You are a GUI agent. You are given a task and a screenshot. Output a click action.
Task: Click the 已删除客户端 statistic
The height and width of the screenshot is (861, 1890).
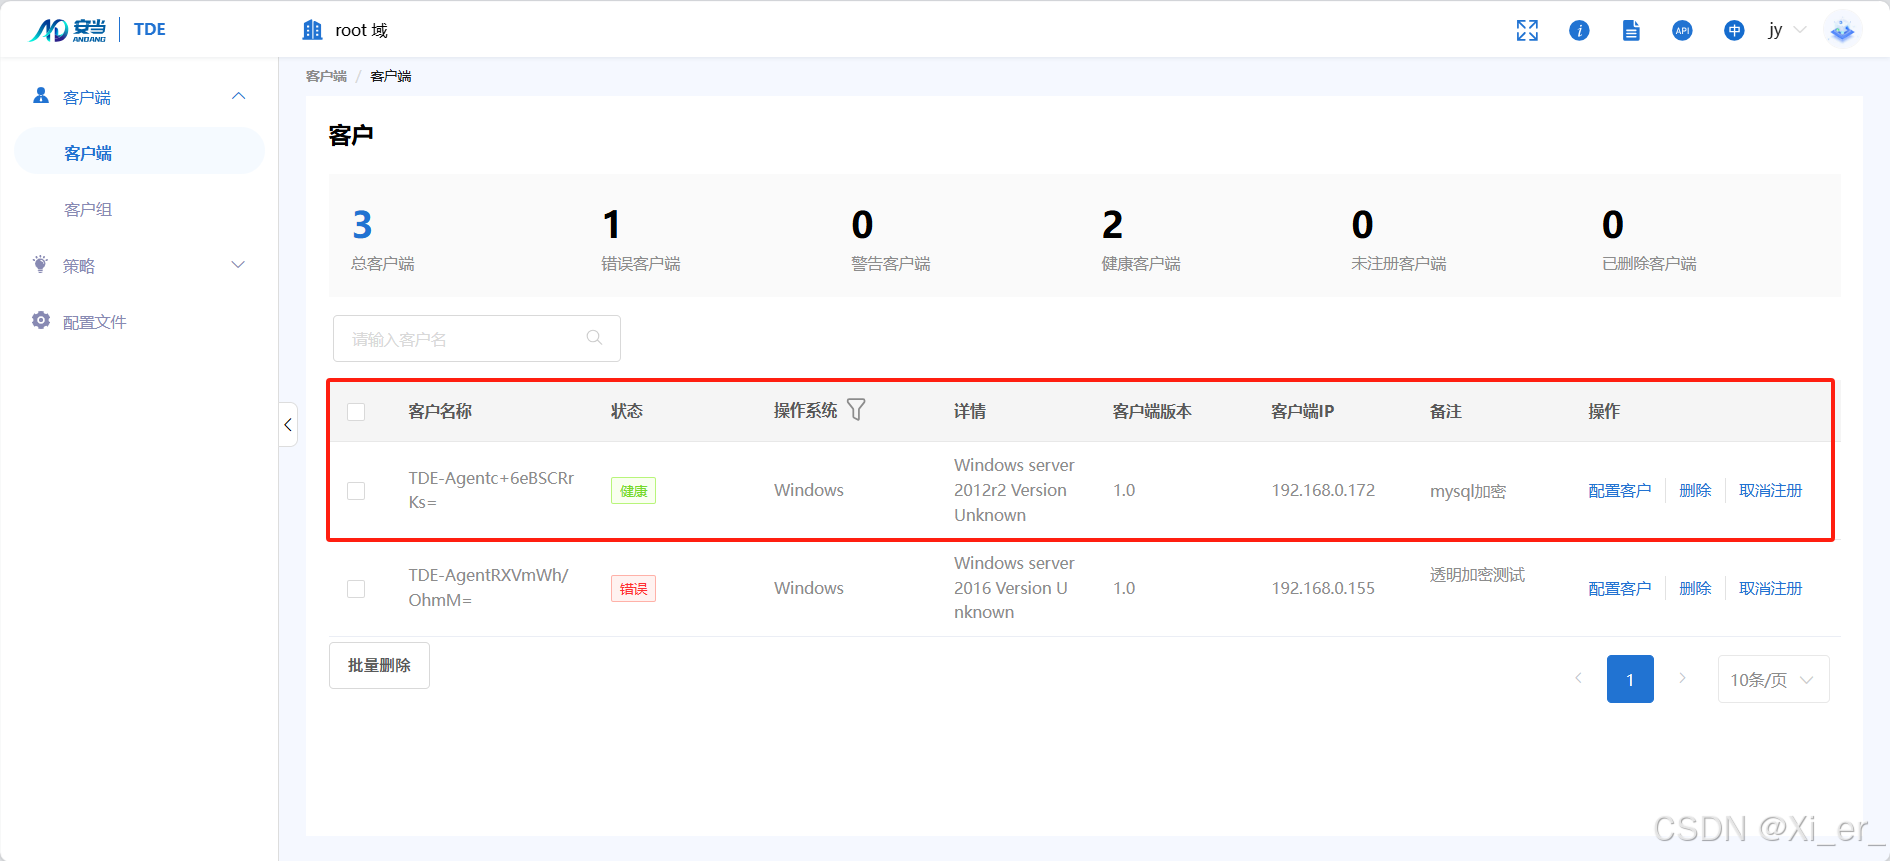(1649, 239)
